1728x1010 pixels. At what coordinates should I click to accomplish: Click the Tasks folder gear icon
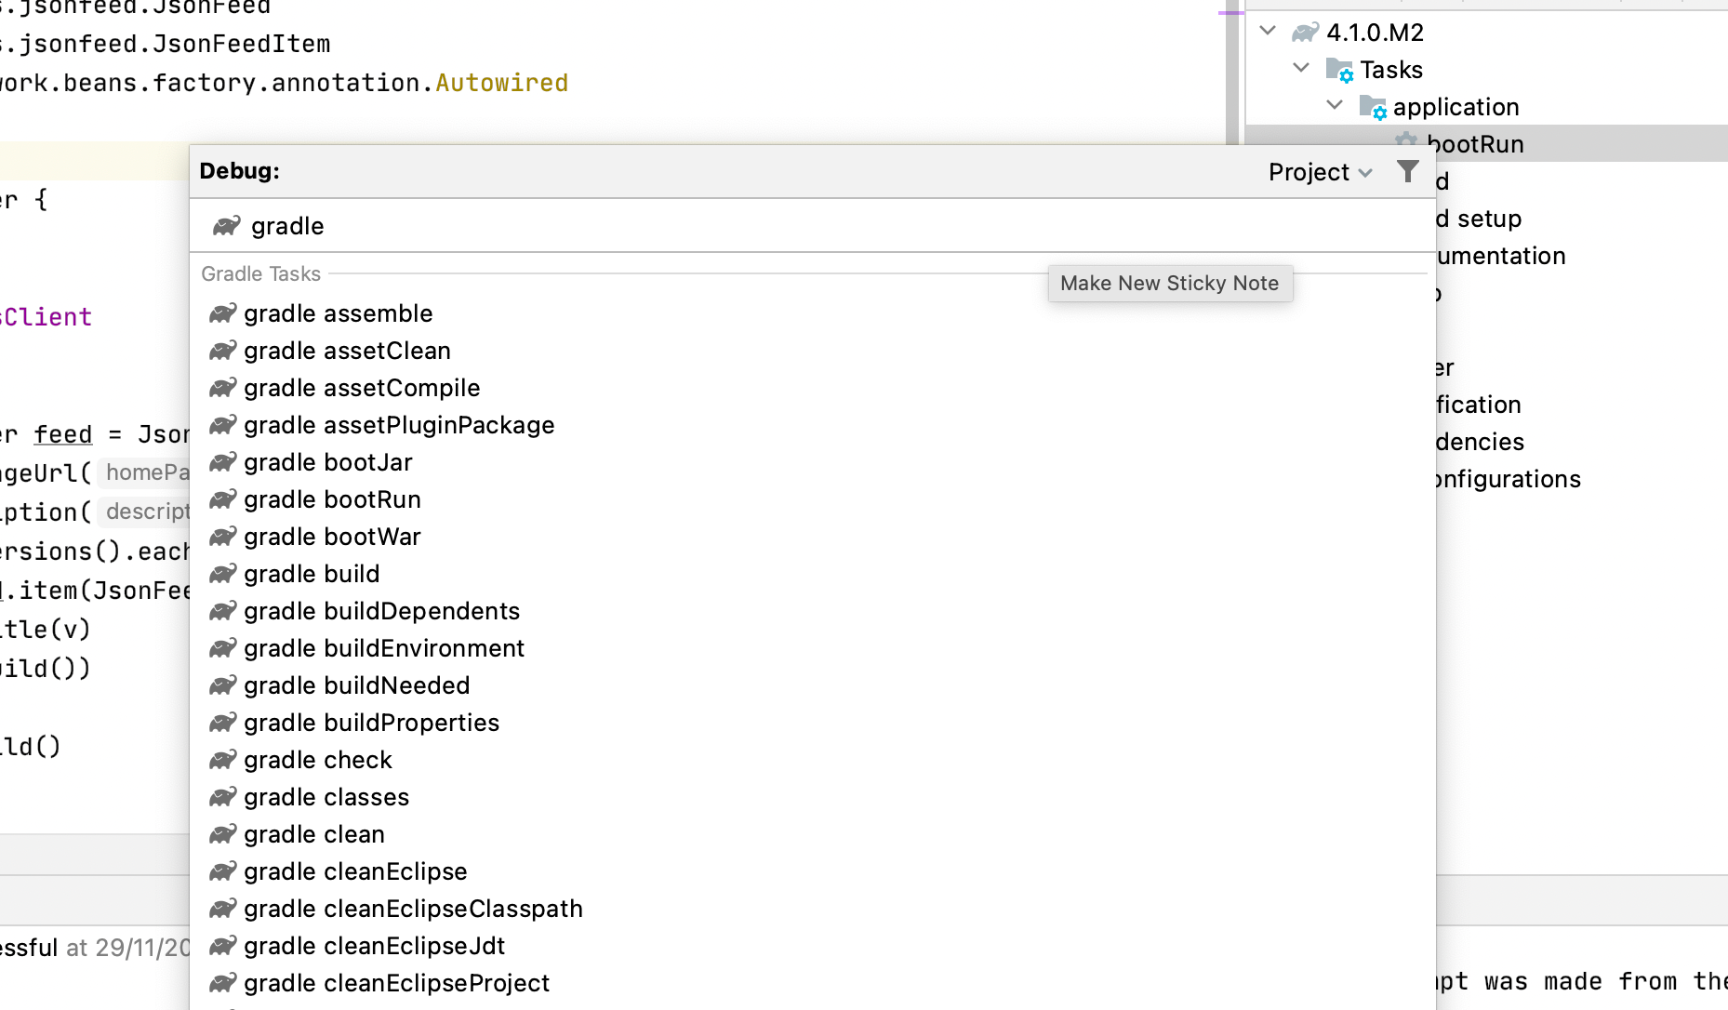coord(1339,70)
